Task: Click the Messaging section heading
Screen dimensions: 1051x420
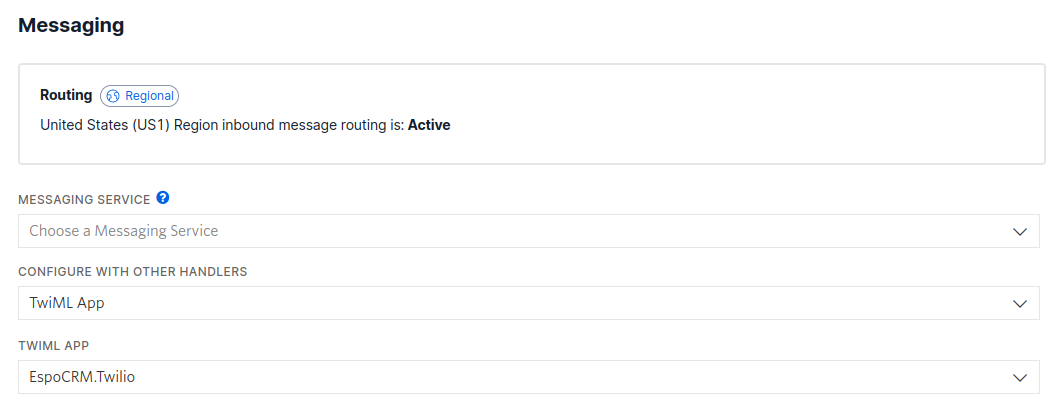Action: [71, 26]
